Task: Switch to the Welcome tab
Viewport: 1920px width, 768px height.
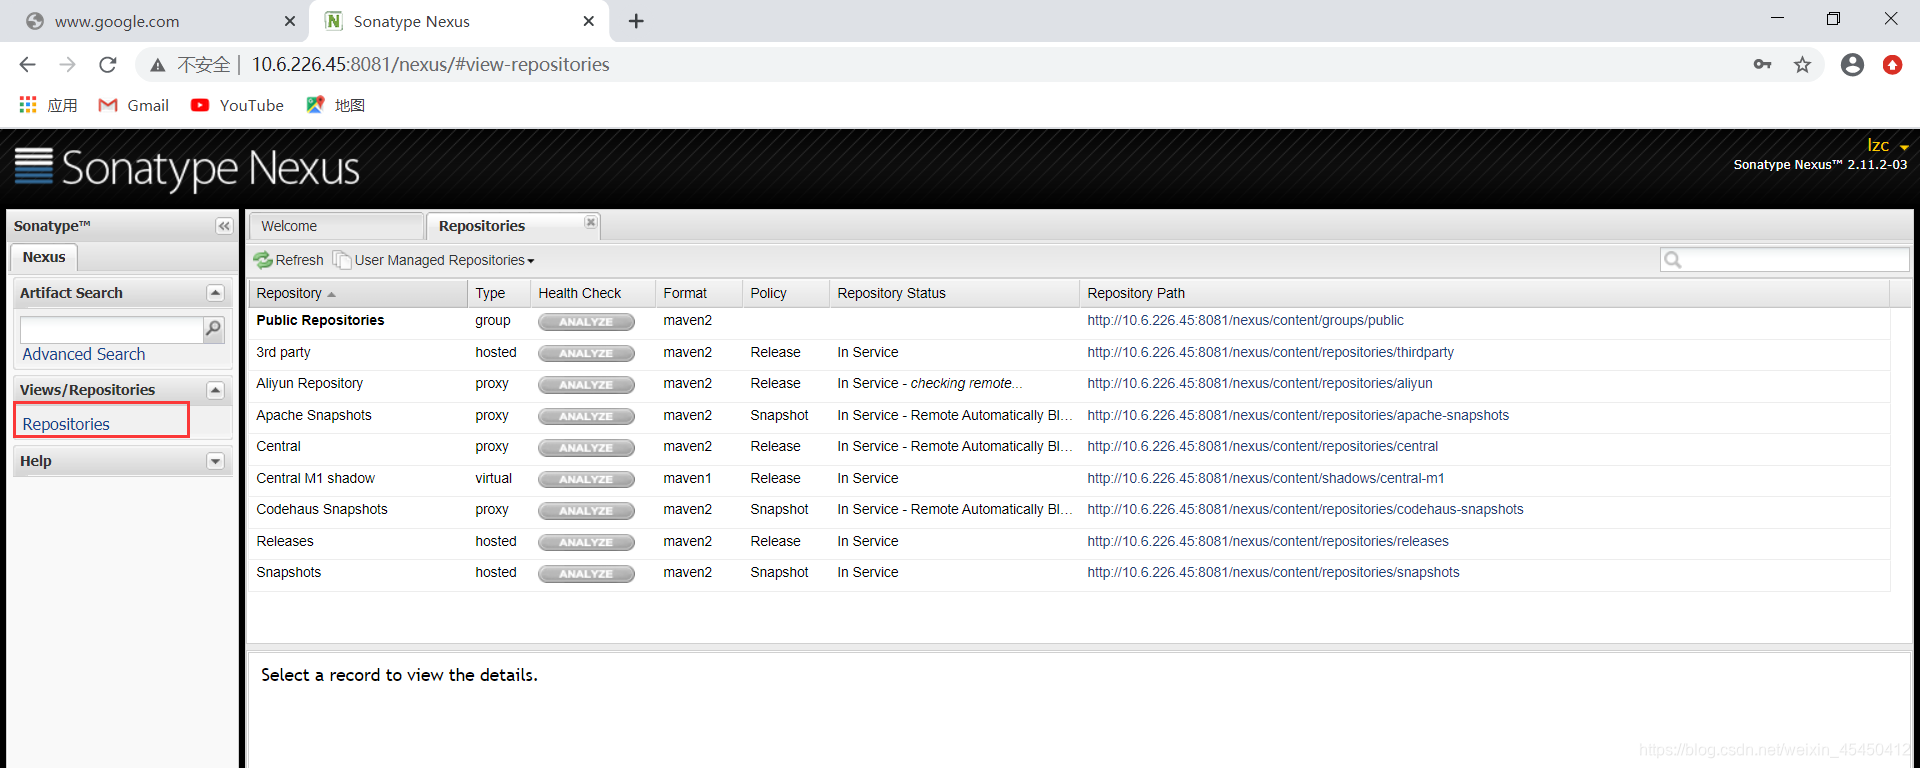Action: (x=336, y=226)
